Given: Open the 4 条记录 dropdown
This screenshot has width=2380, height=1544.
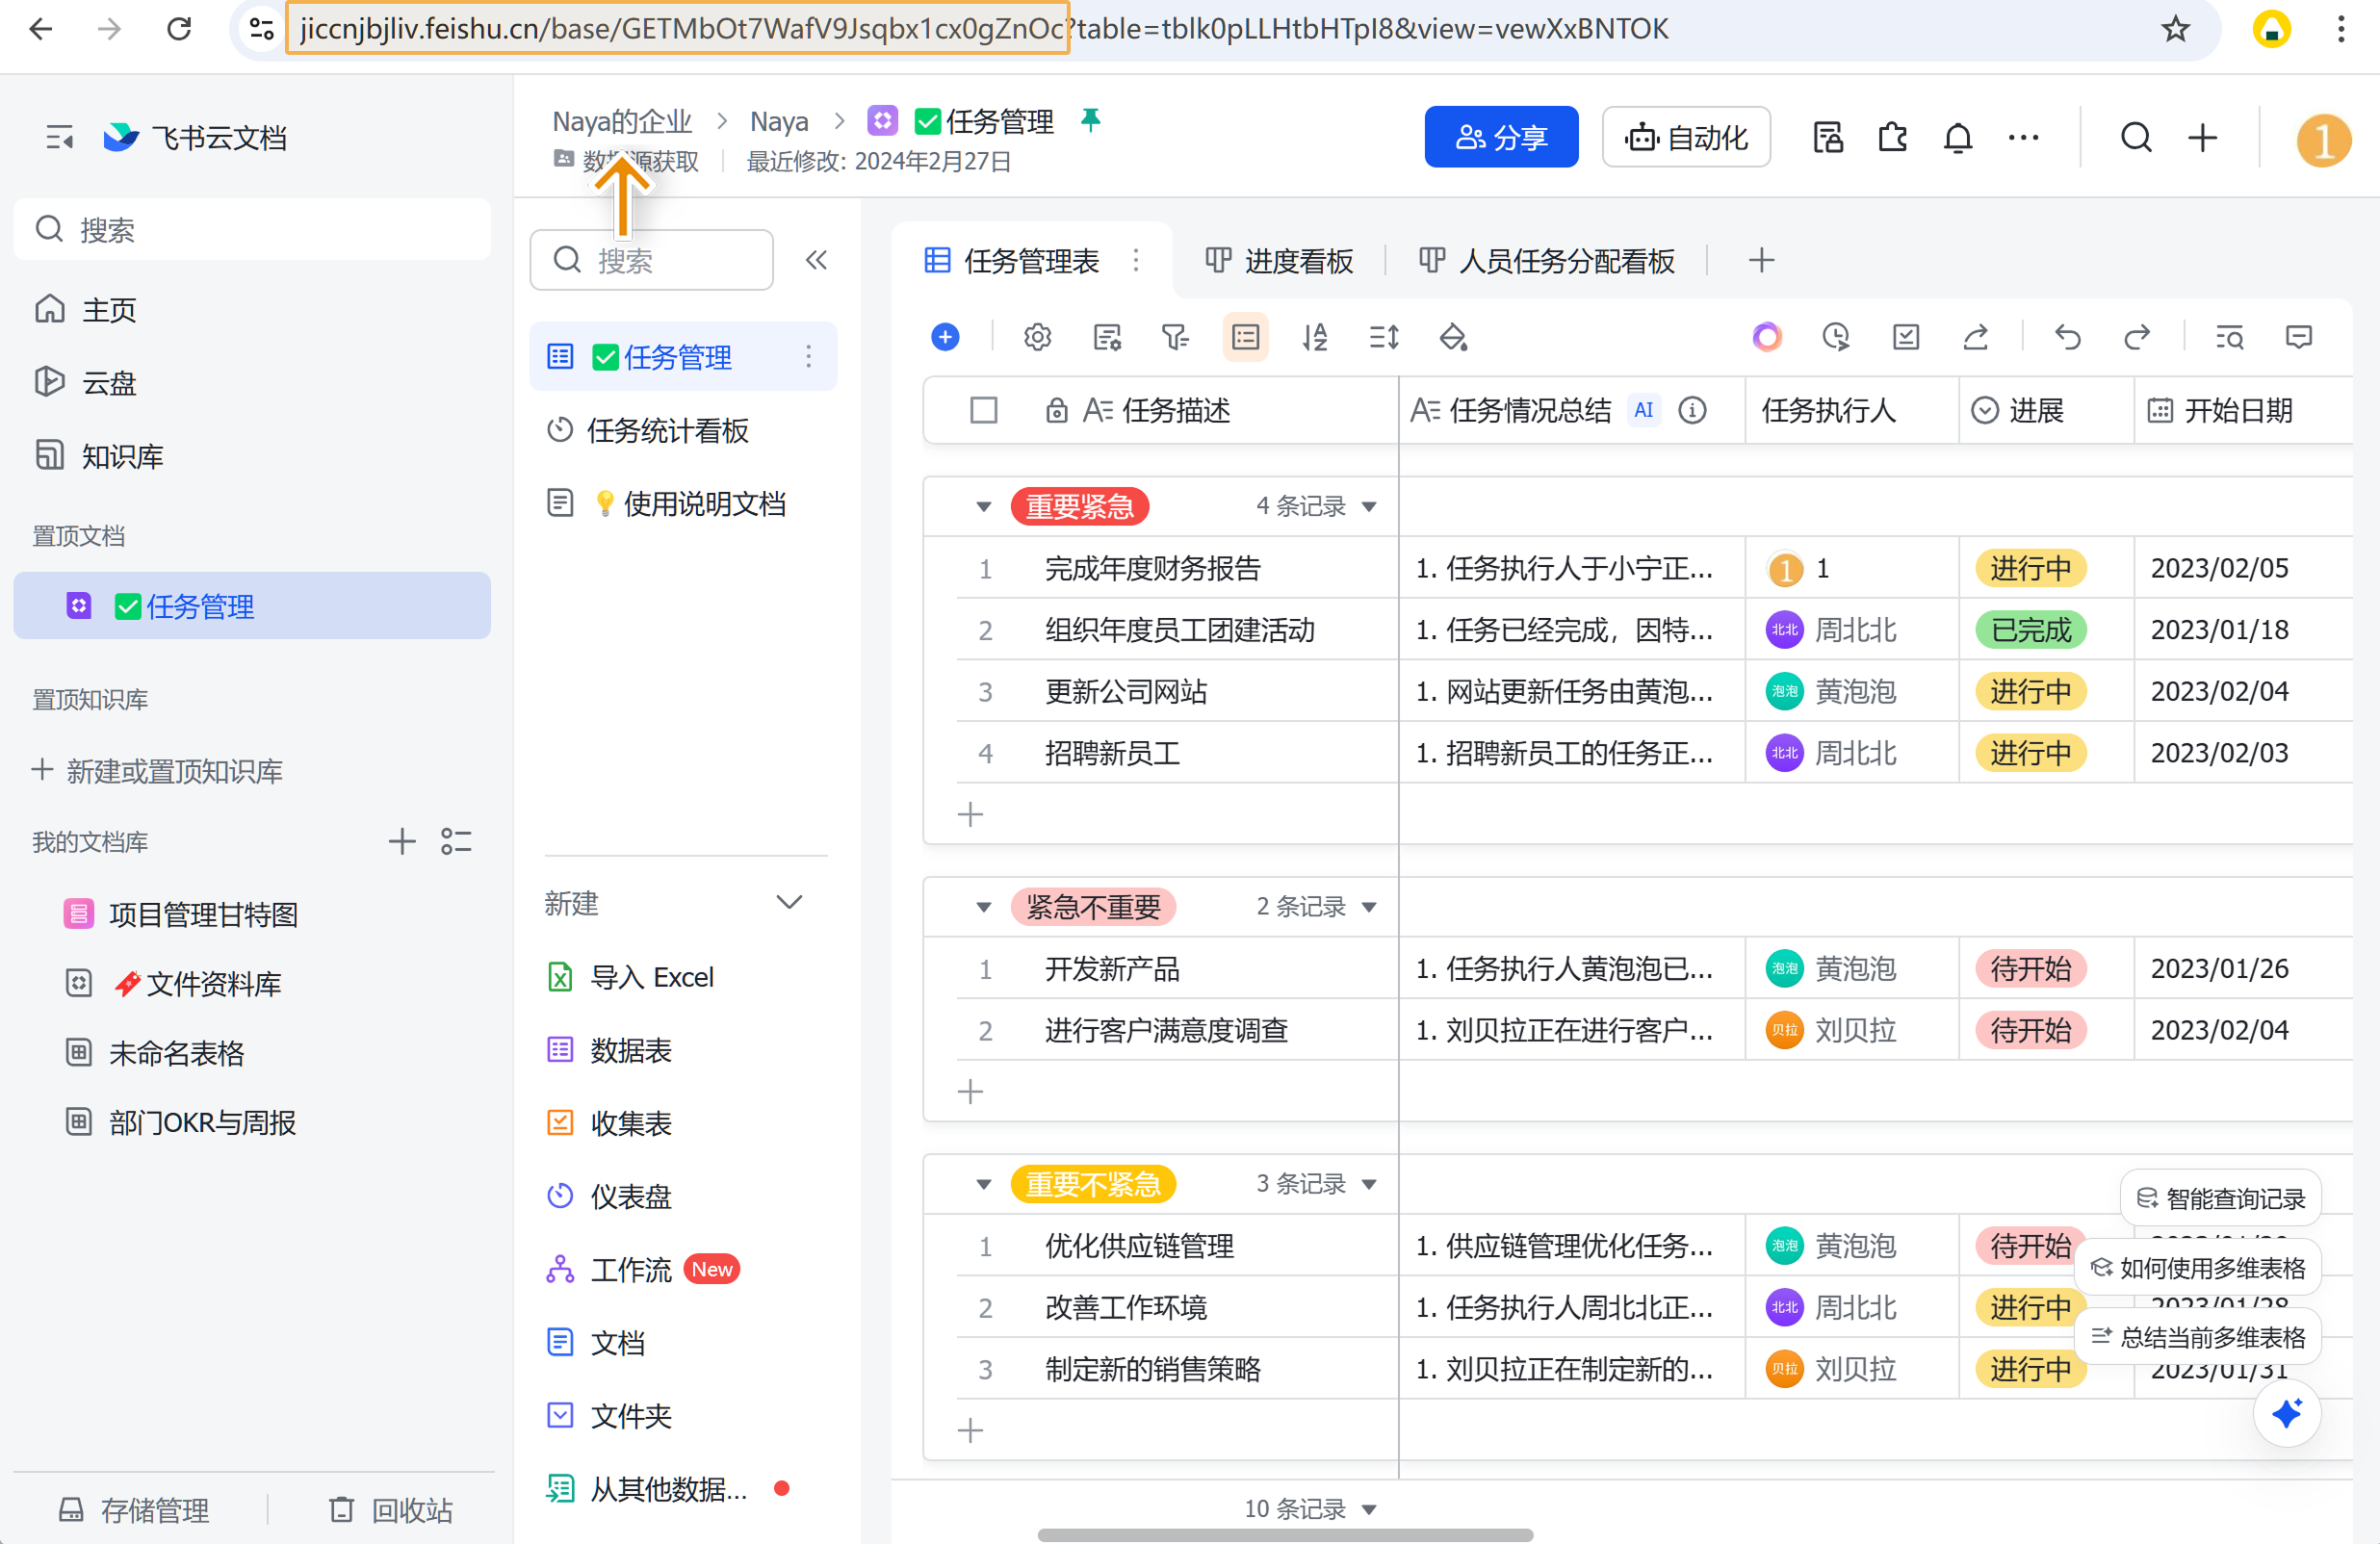Looking at the screenshot, I should pyautogui.click(x=1316, y=506).
